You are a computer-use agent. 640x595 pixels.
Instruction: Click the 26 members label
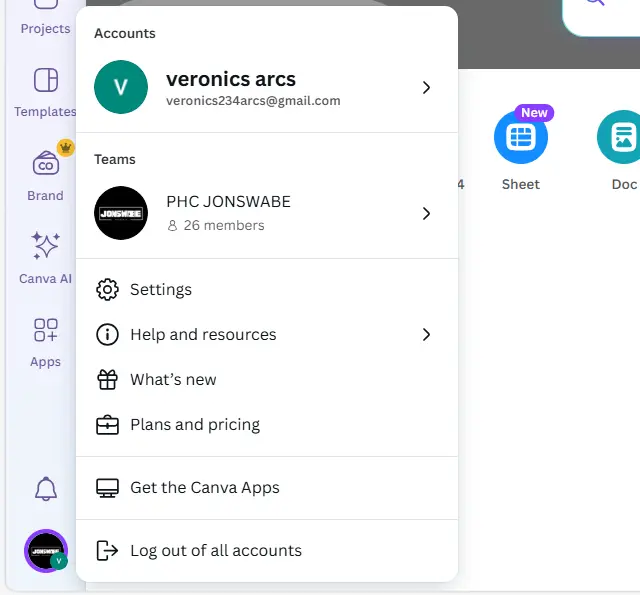224,225
